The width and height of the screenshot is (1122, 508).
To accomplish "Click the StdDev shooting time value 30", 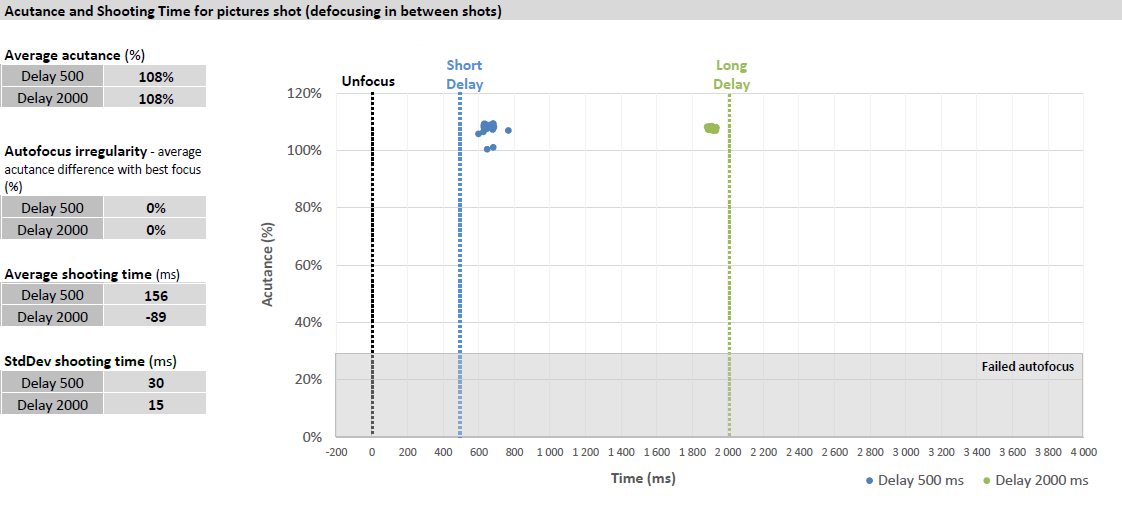I will click(155, 383).
